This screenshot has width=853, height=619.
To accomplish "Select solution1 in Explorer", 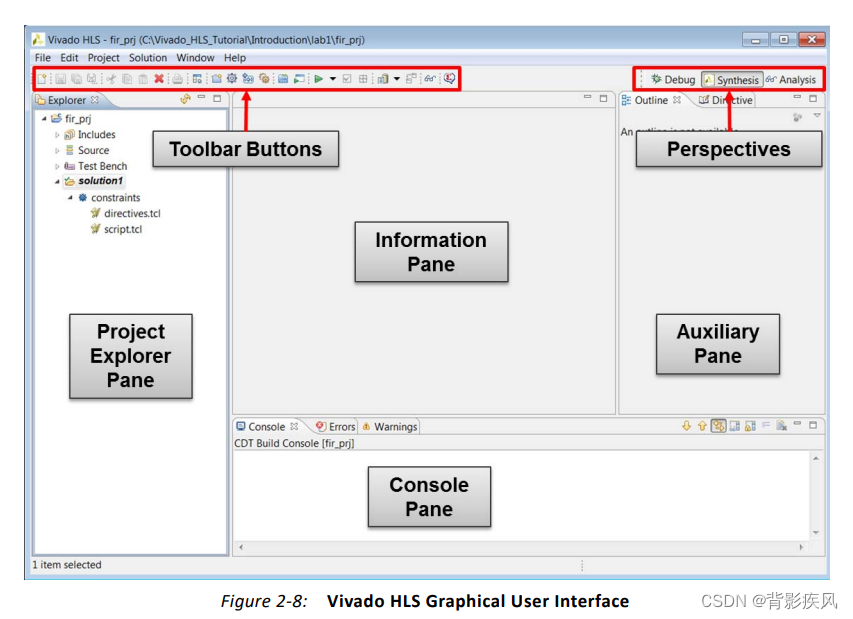I will pyautogui.click(x=94, y=181).
